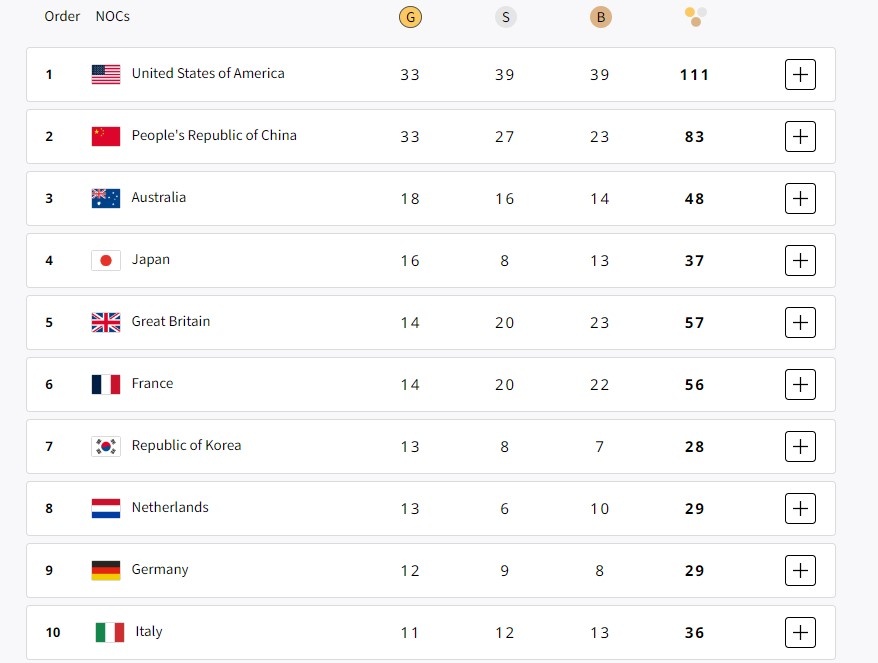The width and height of the screenshot is (878, 663).
Task: Click the Bronze medal column icon
Action: tap(600, 17)
